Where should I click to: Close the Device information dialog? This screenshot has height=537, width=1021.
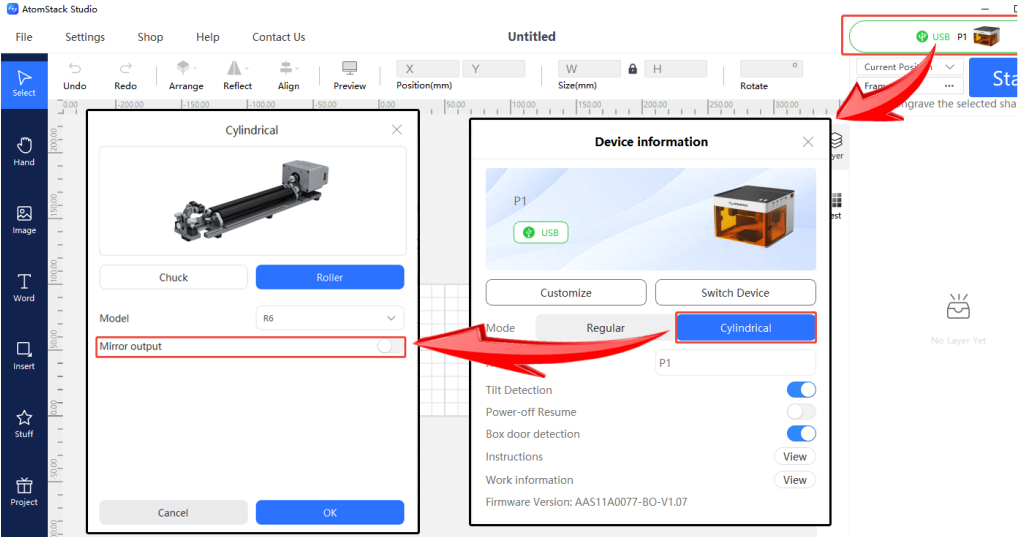click(808, 142)
